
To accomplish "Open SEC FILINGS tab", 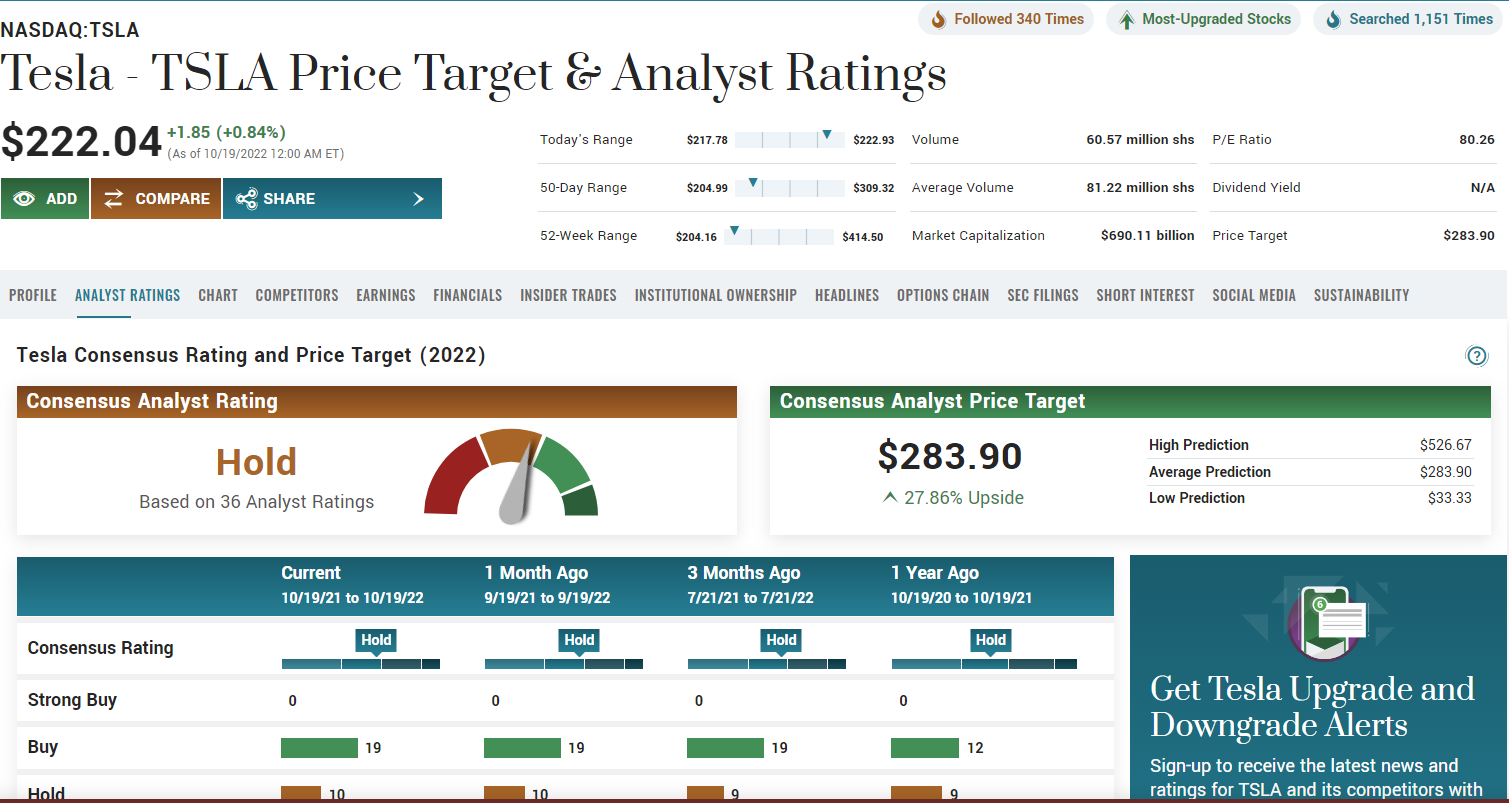I will coord(1043,295).
